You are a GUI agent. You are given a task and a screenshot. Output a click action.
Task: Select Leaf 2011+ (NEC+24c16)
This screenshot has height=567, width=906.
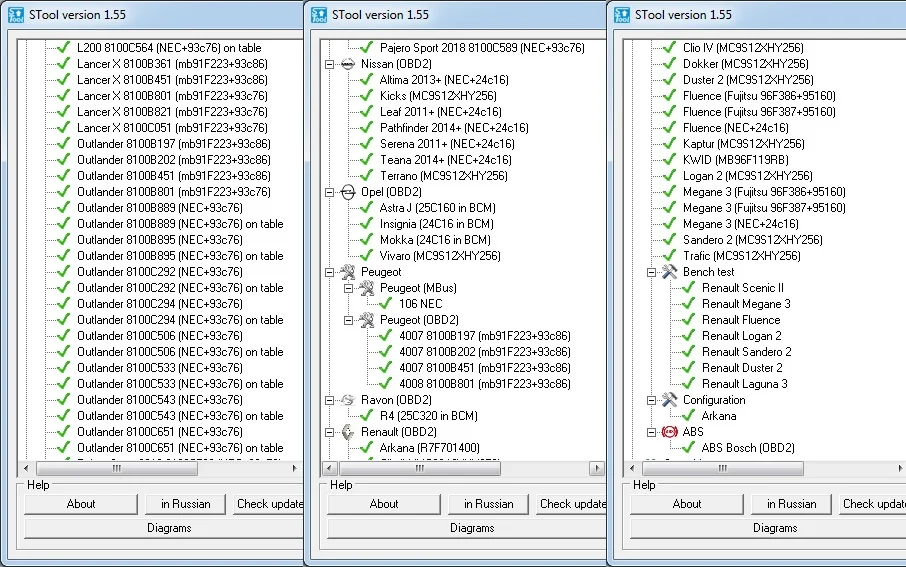[440, 112]
